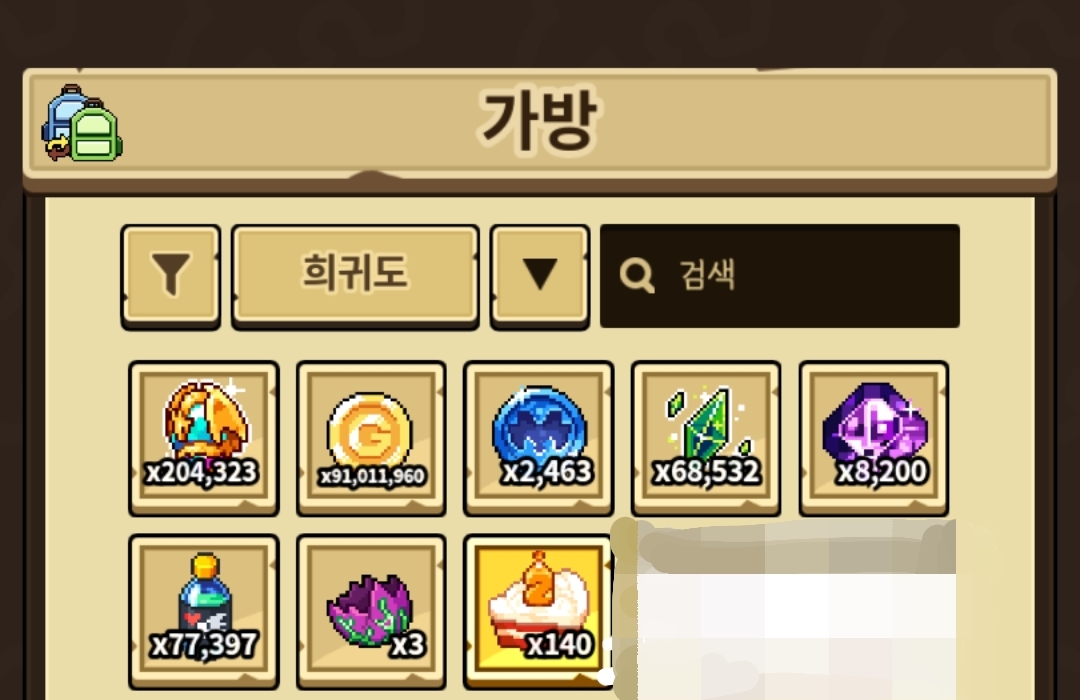1080x700 pixels.
Task: Click the x91,011,960 gold quantity label
Action: [372, 476]
